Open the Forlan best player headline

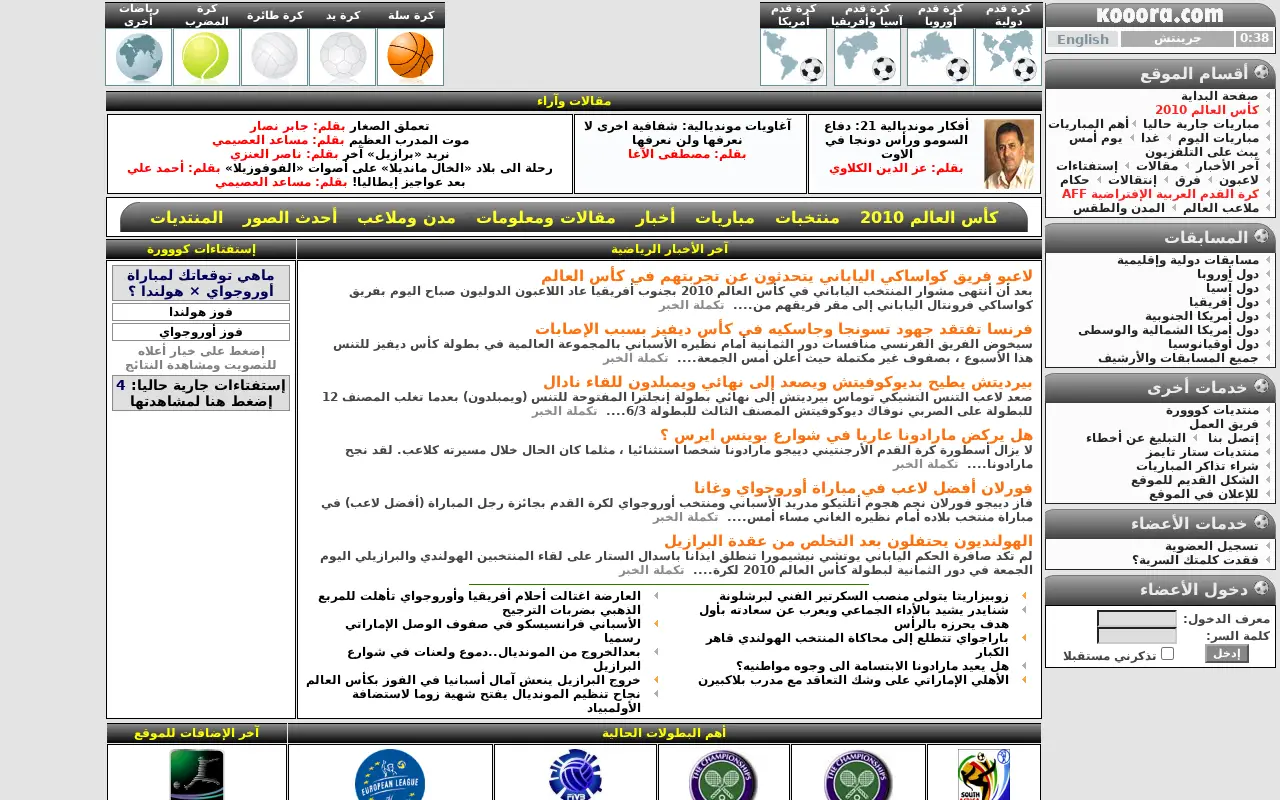tap(863, 488)
